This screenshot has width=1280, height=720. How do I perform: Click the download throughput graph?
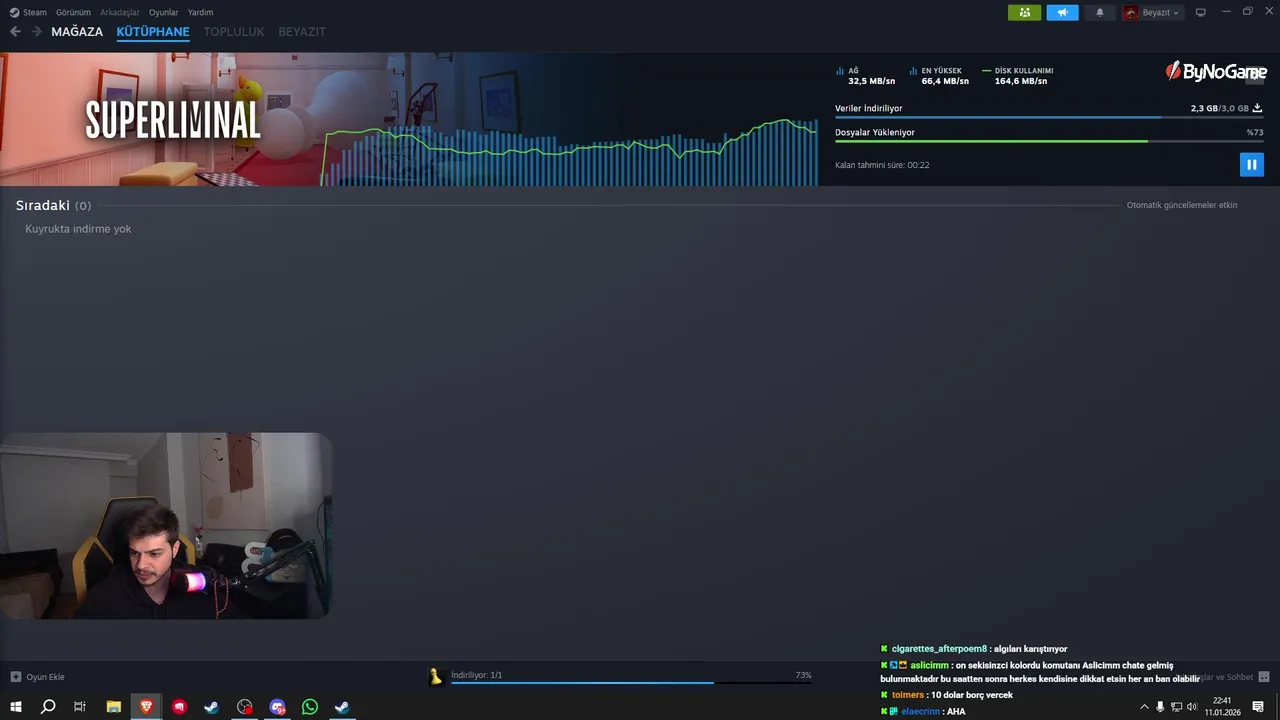coord(570,153)
